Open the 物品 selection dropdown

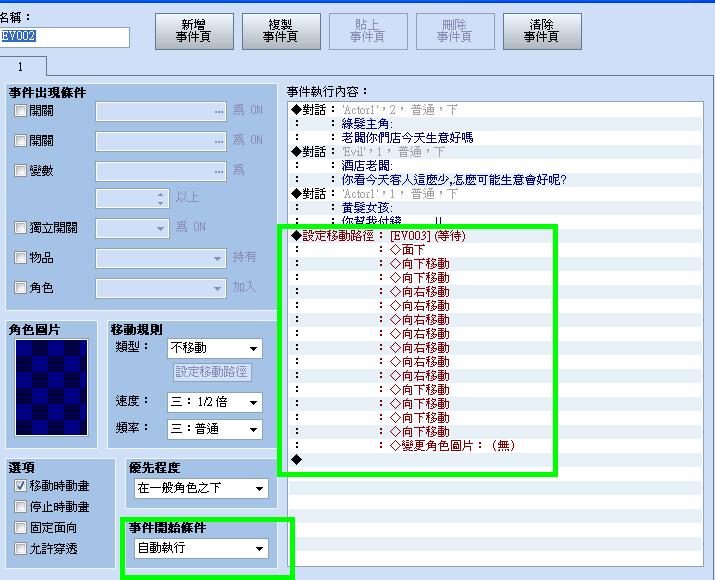click(161, 258)
